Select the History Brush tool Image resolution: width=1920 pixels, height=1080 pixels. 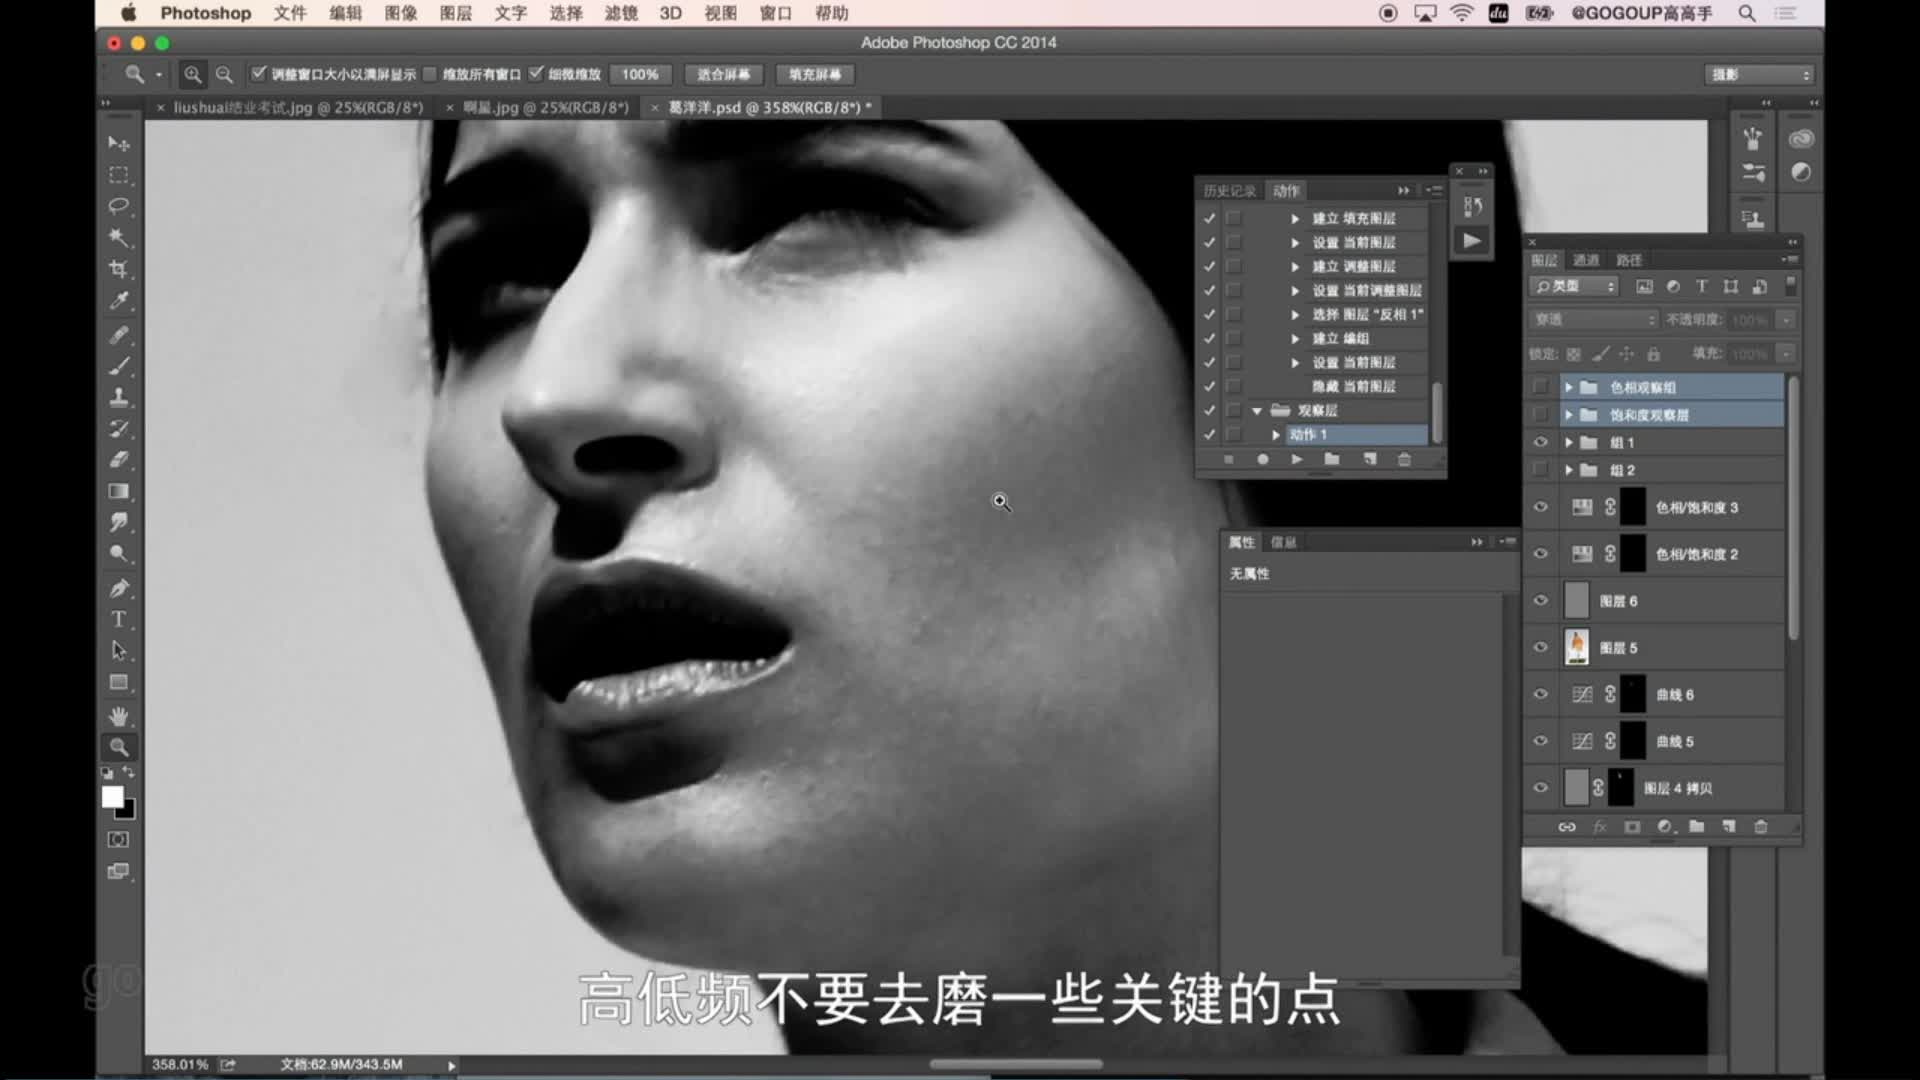pos(119,428)
